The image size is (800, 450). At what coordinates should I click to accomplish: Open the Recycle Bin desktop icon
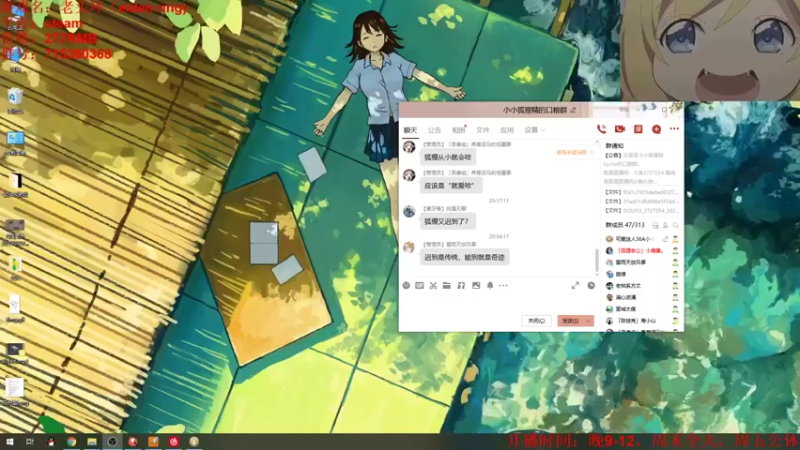click(x=15, y=100)
